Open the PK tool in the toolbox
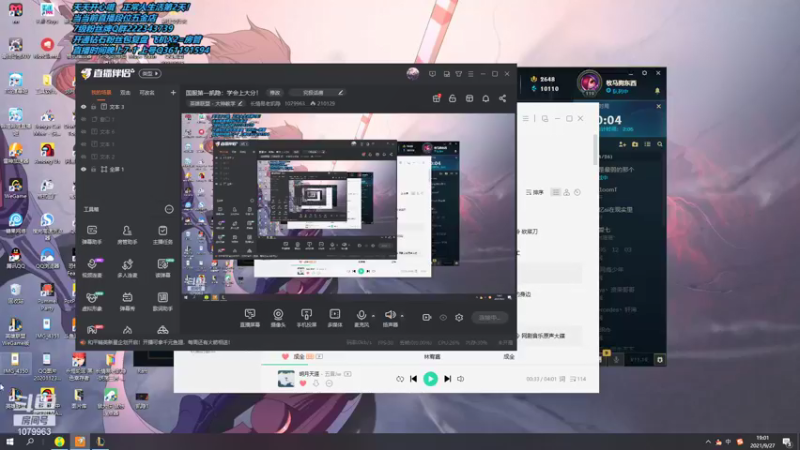The image size is (800, 450). (x=92, y=330)
